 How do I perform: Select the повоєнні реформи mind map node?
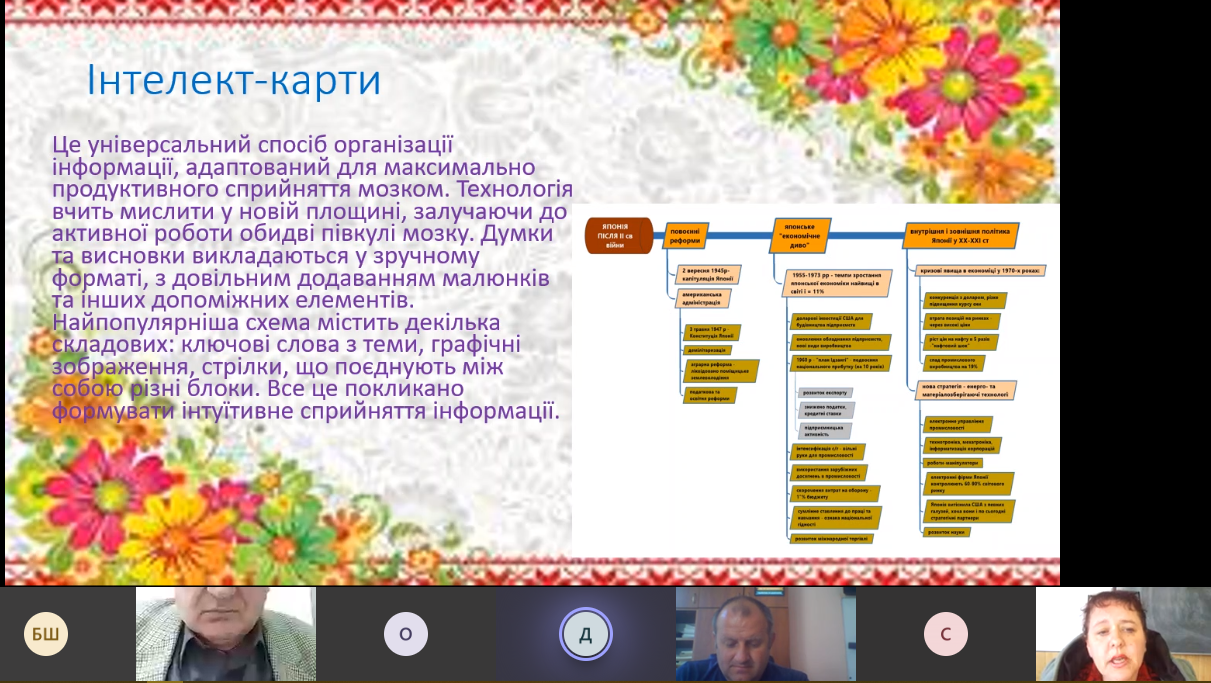click(x=687, y=235)
